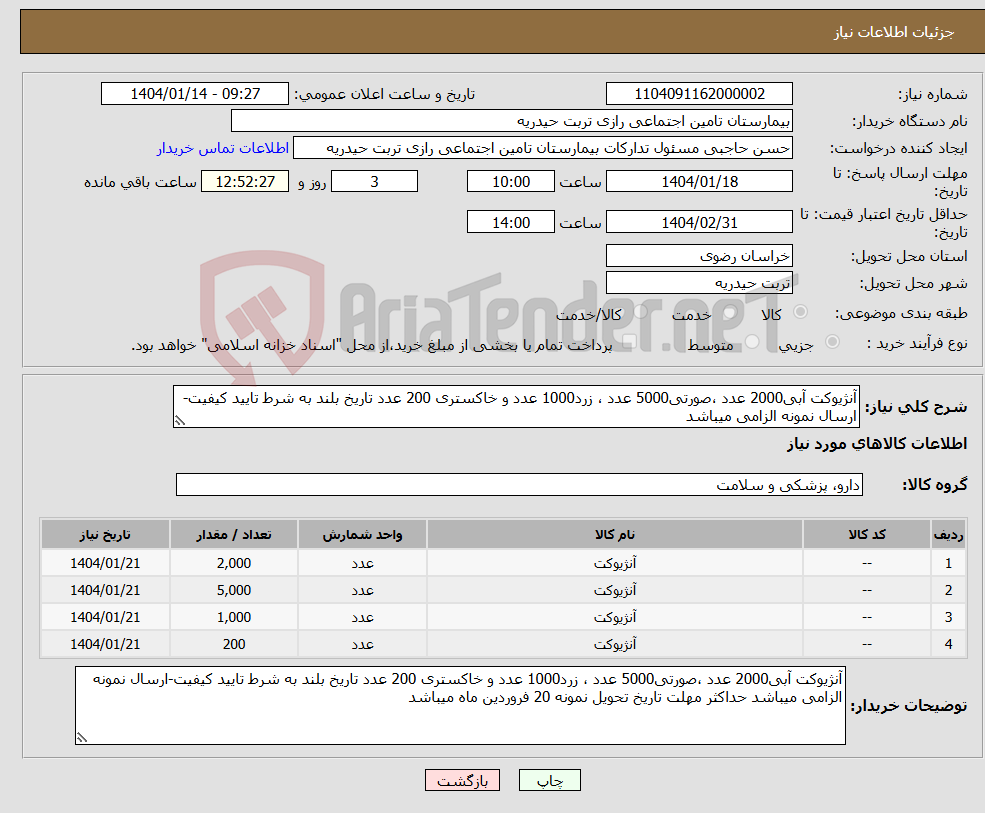Click the response deadline date 1404/01/18

tap(699, 182)
